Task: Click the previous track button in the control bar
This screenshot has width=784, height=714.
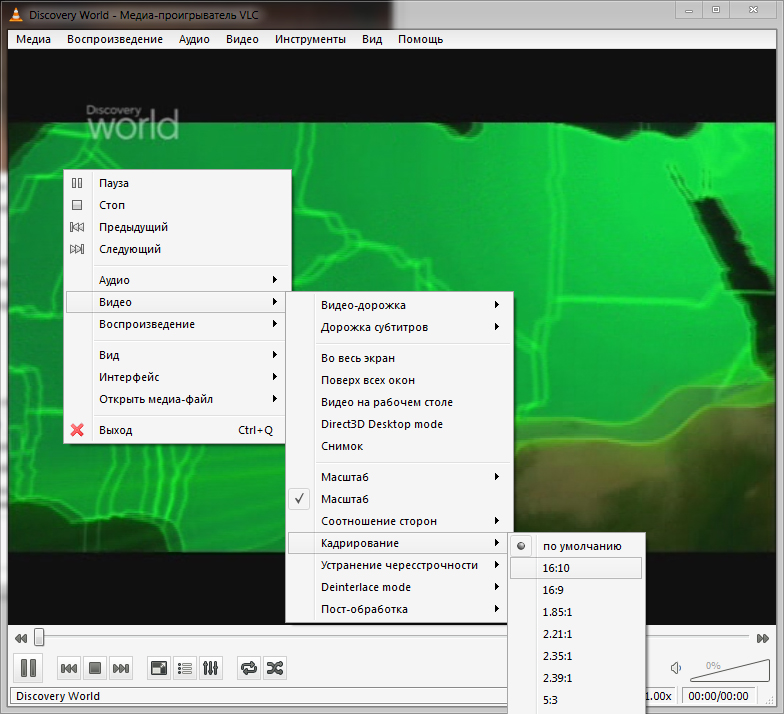Action: [69, 668]
